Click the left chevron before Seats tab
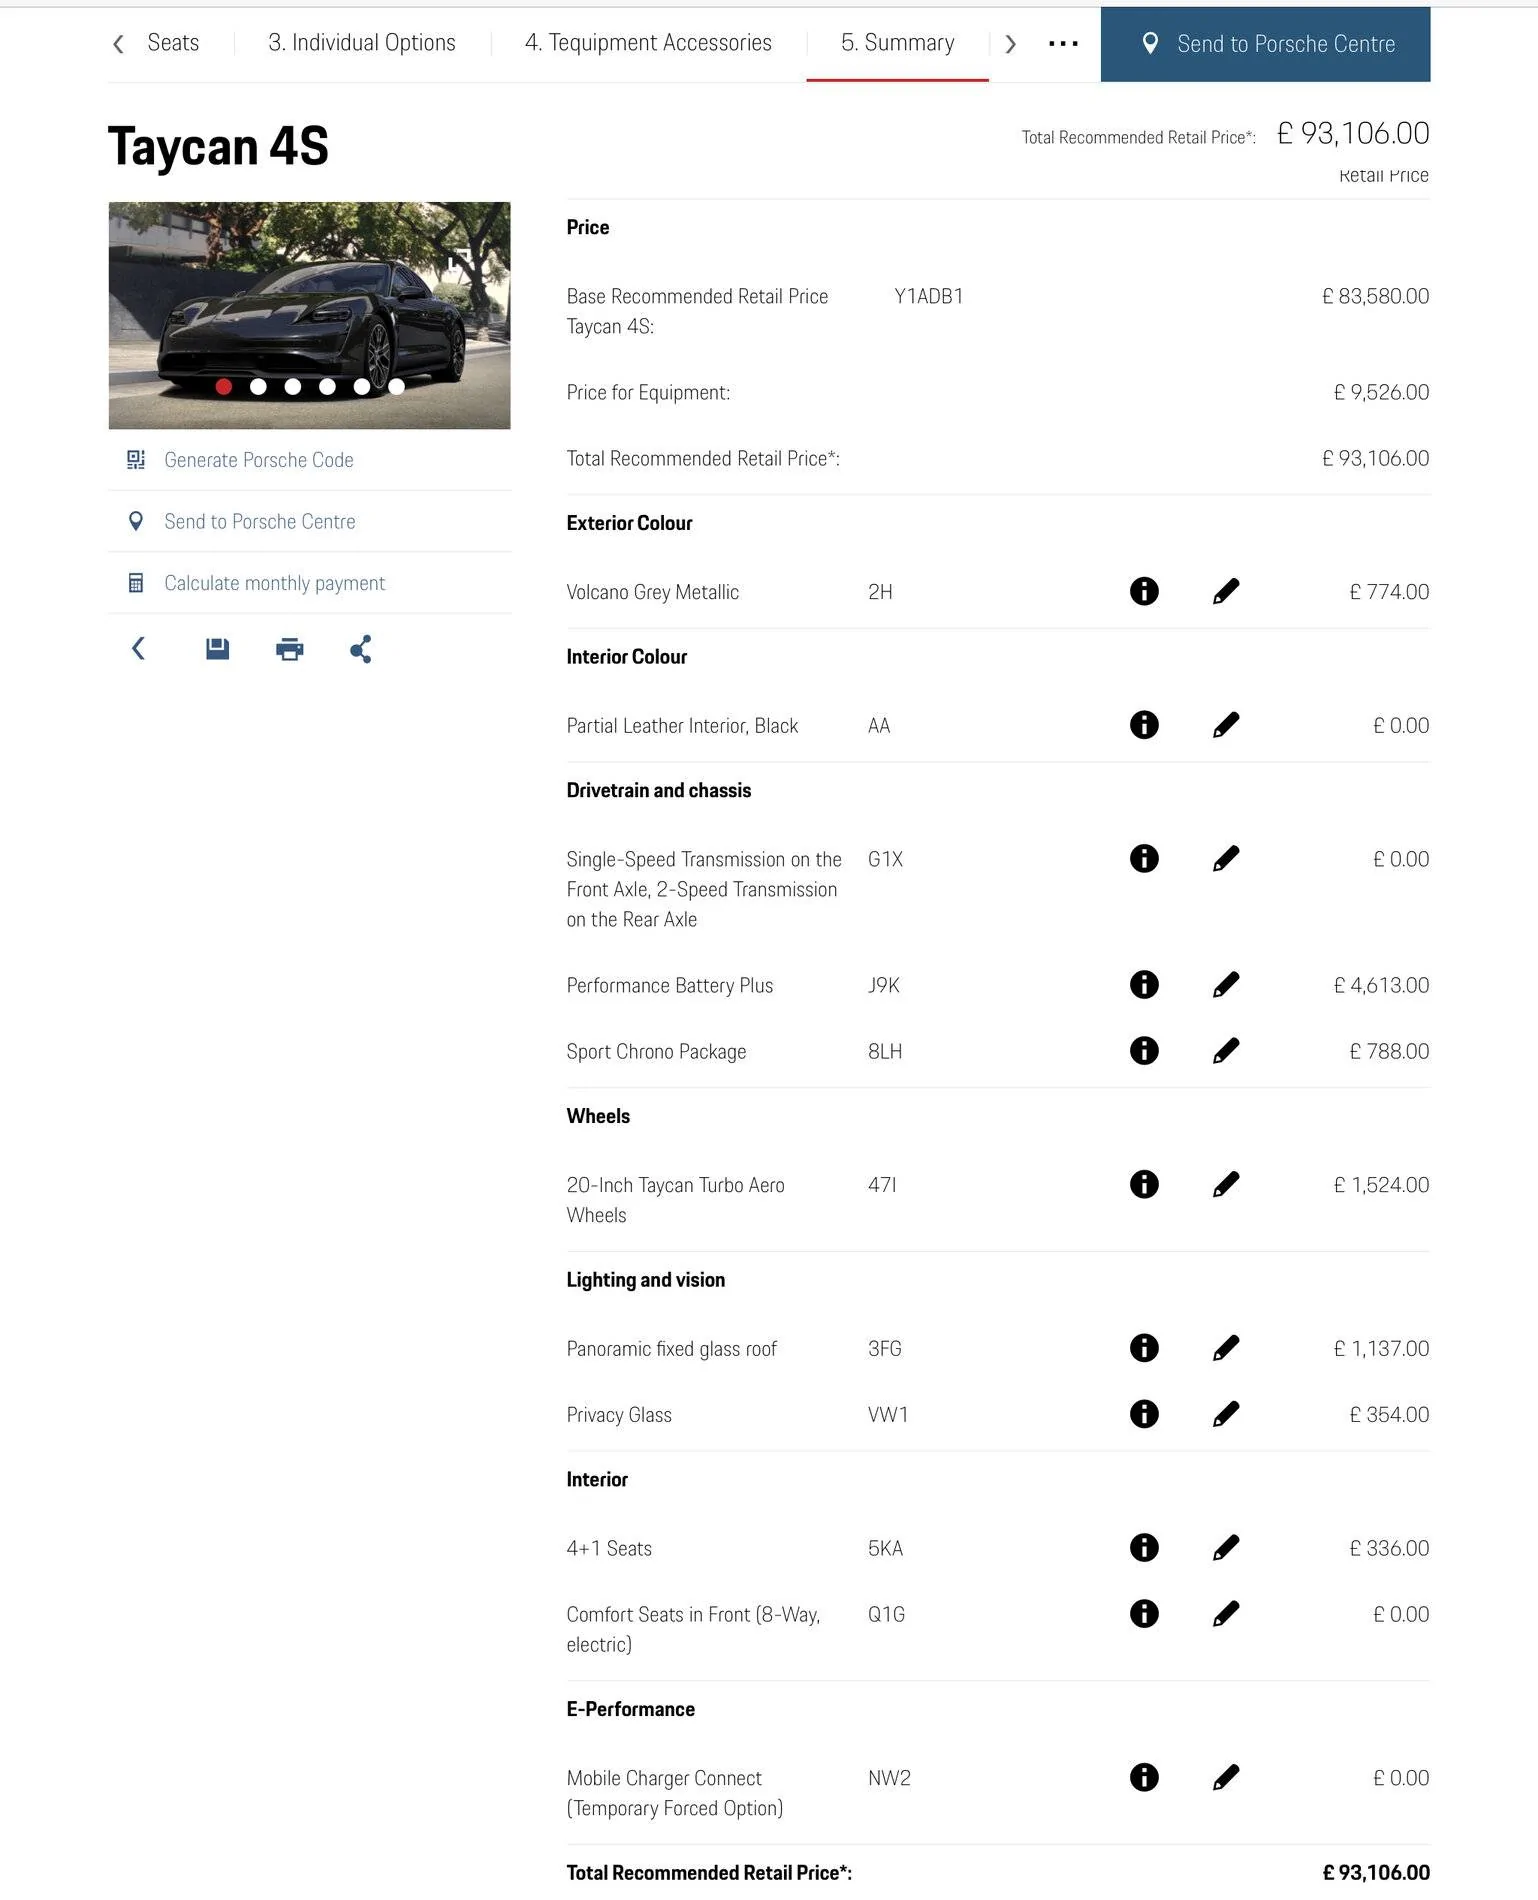The height and width of the screenshot is (1900, 1538). pos(119,44)
